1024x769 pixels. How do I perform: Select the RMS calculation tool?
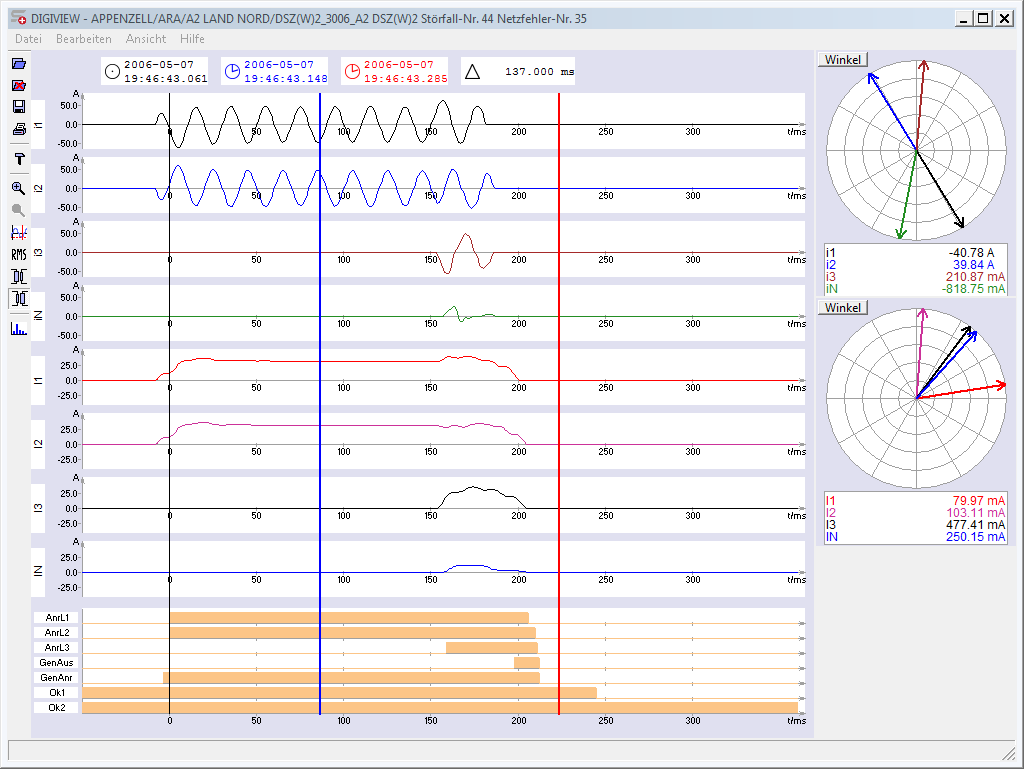coord(18,255)
